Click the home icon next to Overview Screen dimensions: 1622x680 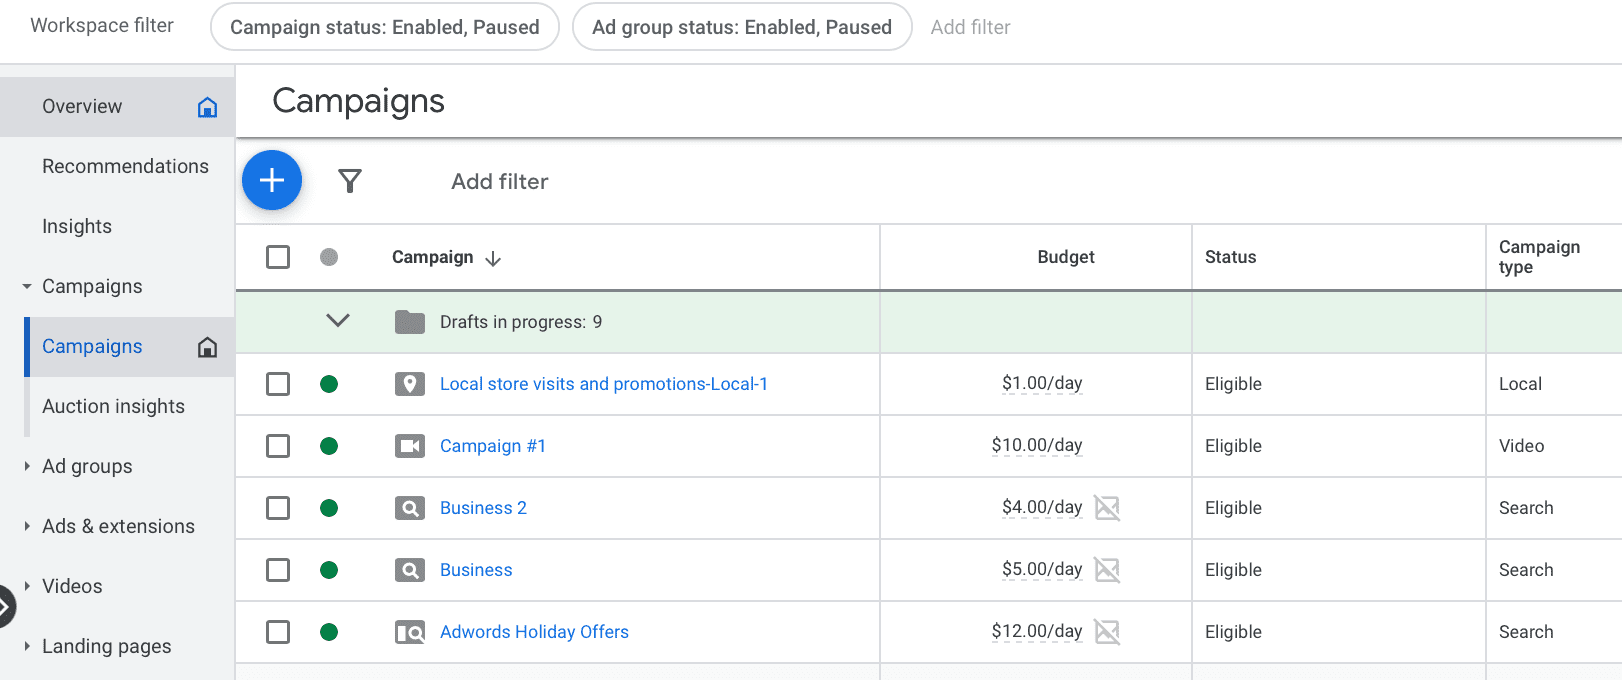coord(207,107)
